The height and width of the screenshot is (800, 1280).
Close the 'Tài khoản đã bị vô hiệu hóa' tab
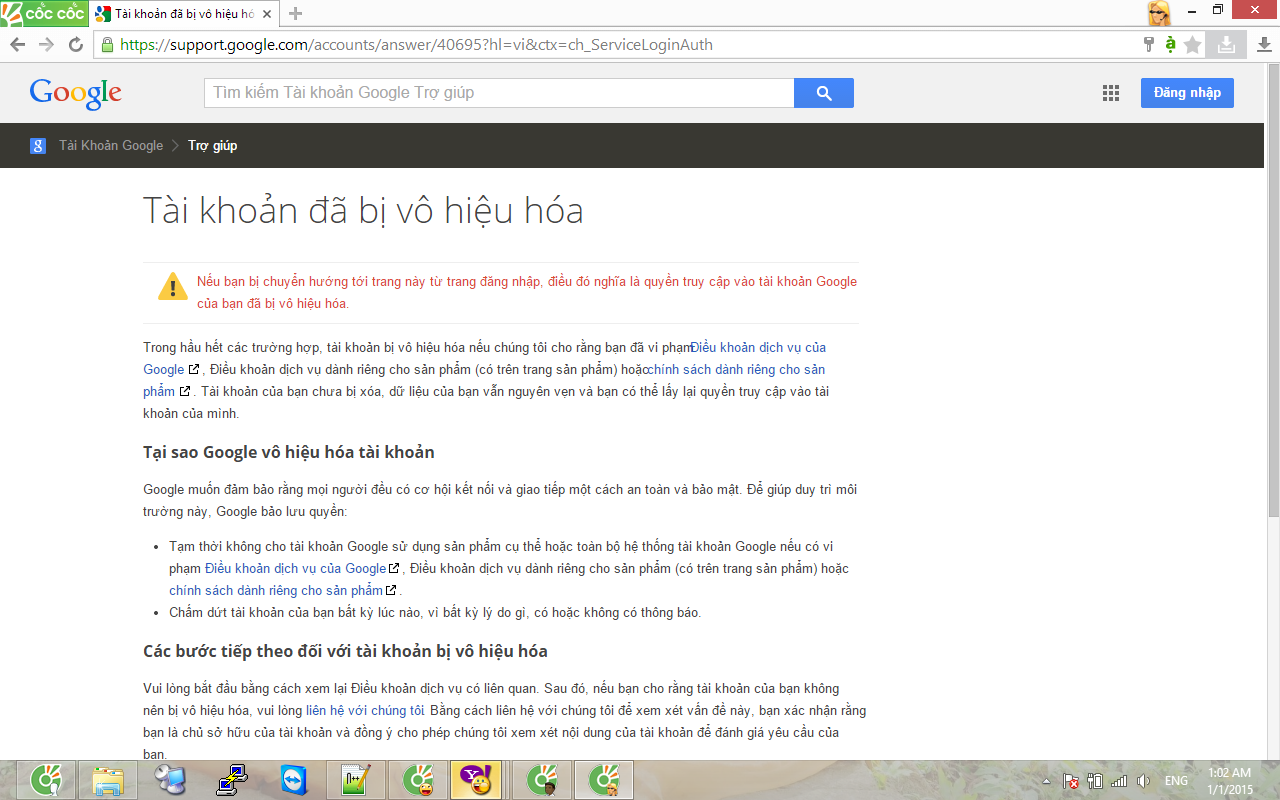click(x=268, y=14)
